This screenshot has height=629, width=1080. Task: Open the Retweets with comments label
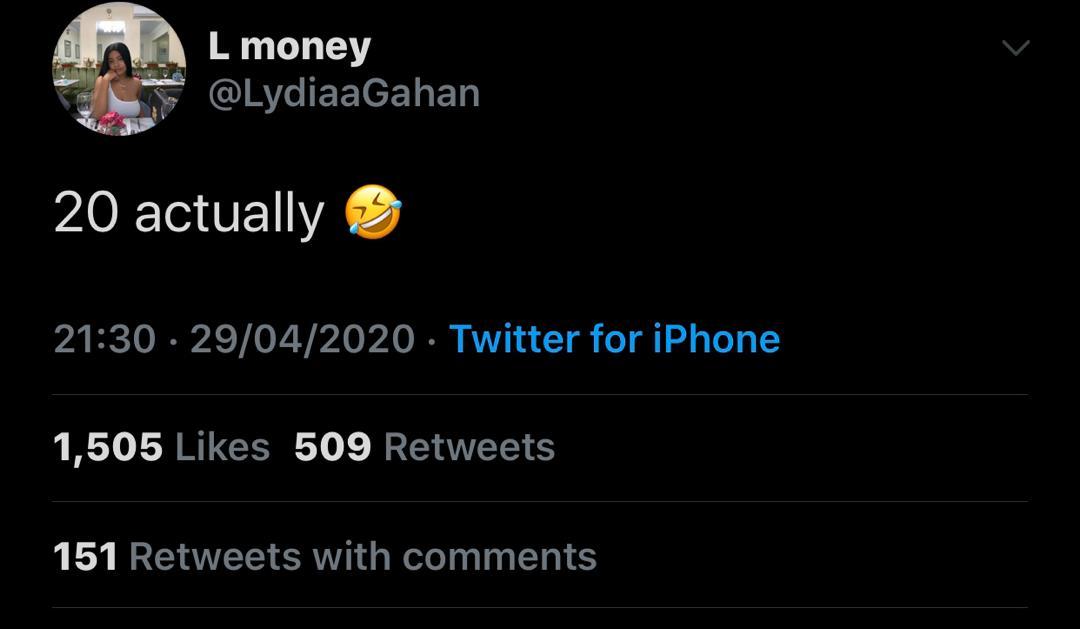click(x=363, y=556)
